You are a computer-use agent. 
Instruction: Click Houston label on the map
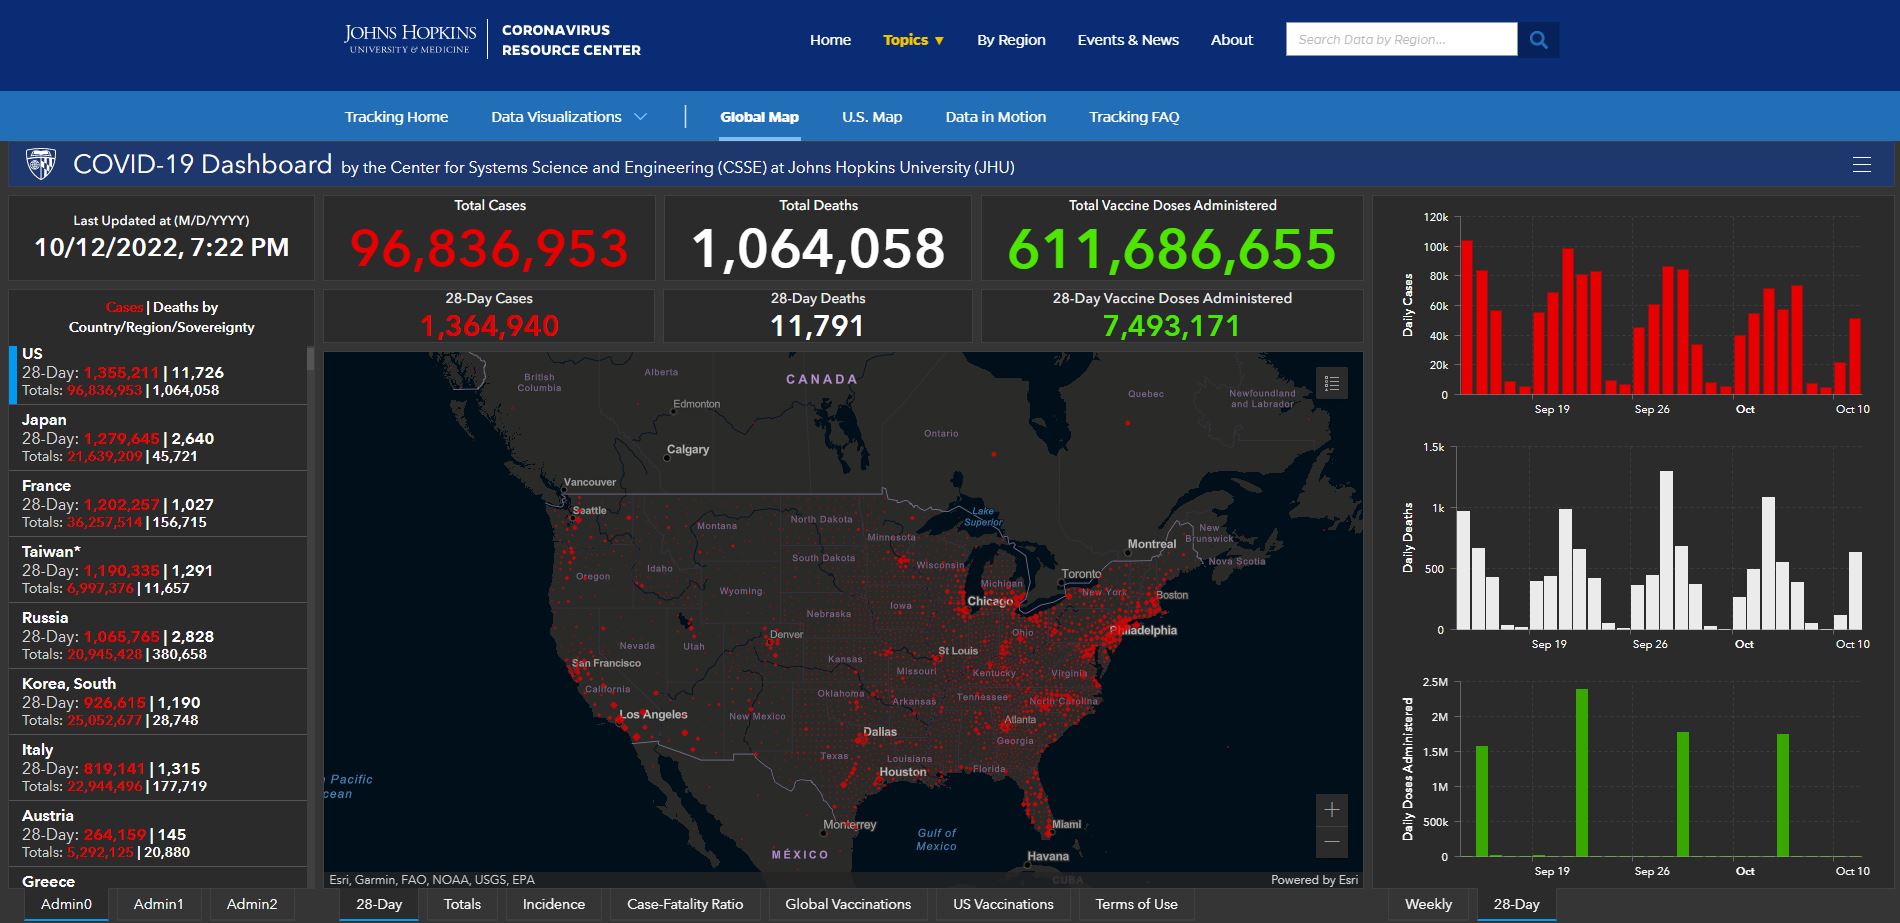pos(903,772)
